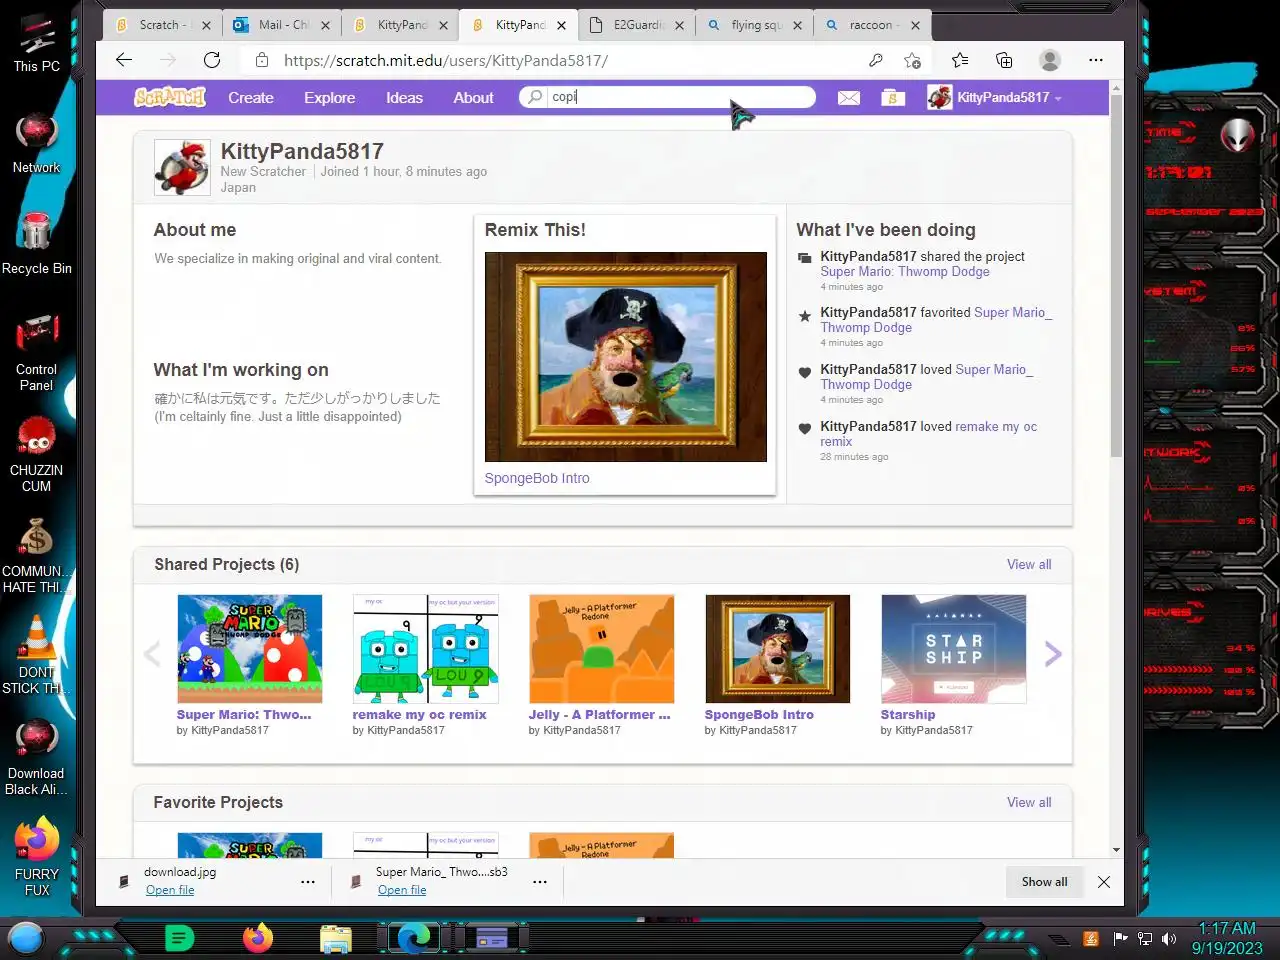Click the KittyPanda5817 profile avatar image
The height and width of the screenshot is (960, 1280).
tap(182, 167)
